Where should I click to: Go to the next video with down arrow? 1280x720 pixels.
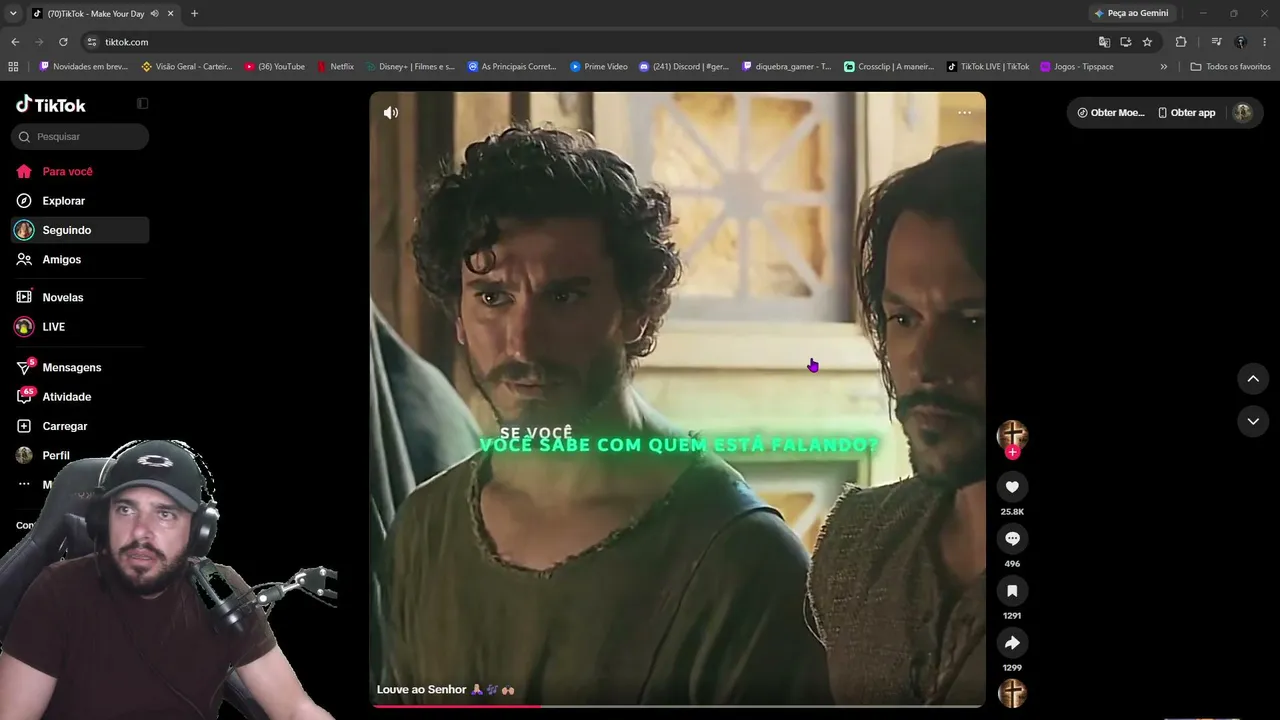click(1253, 422)
